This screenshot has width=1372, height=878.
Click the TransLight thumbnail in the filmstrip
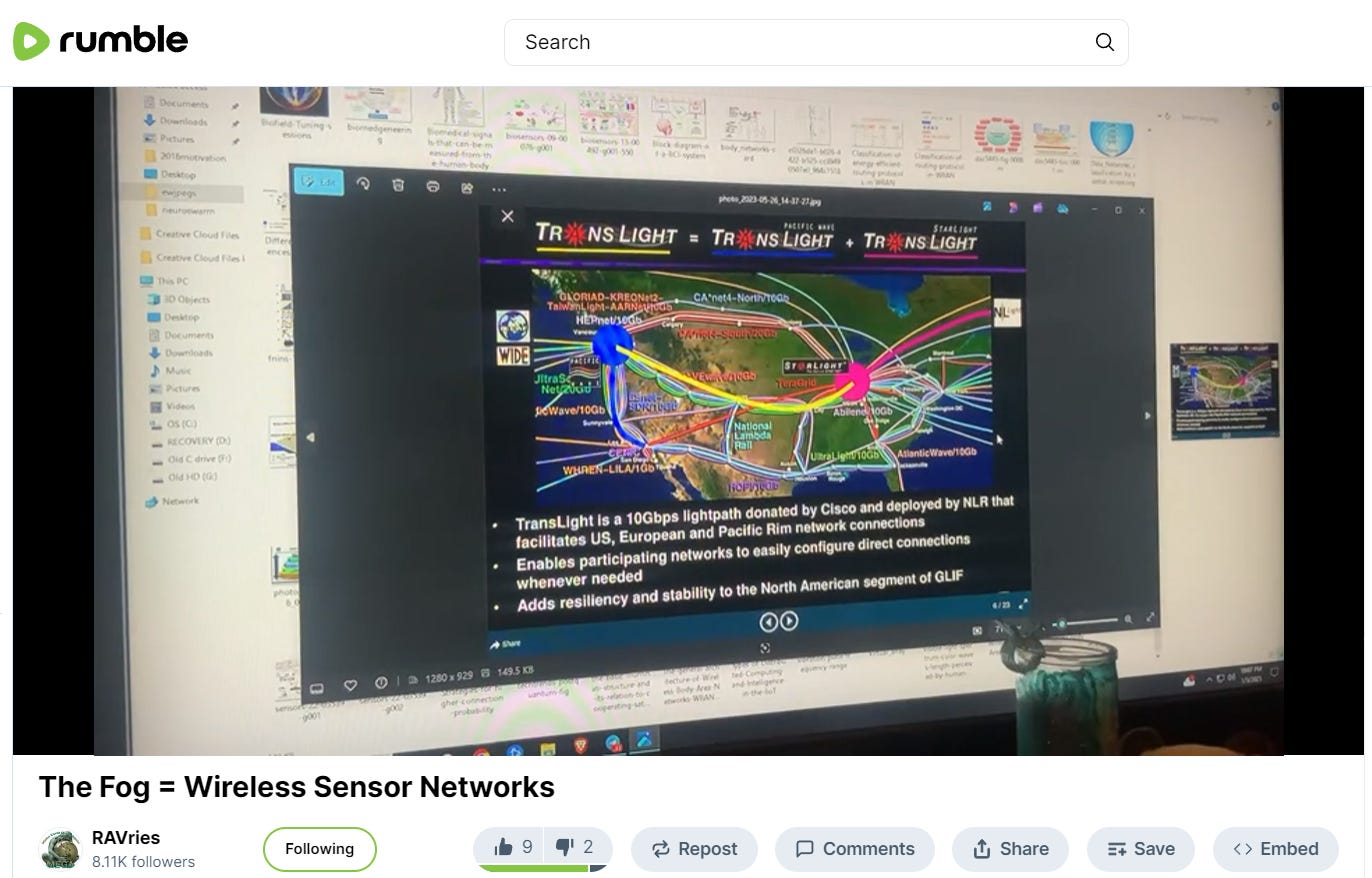tap(1224, 389)
